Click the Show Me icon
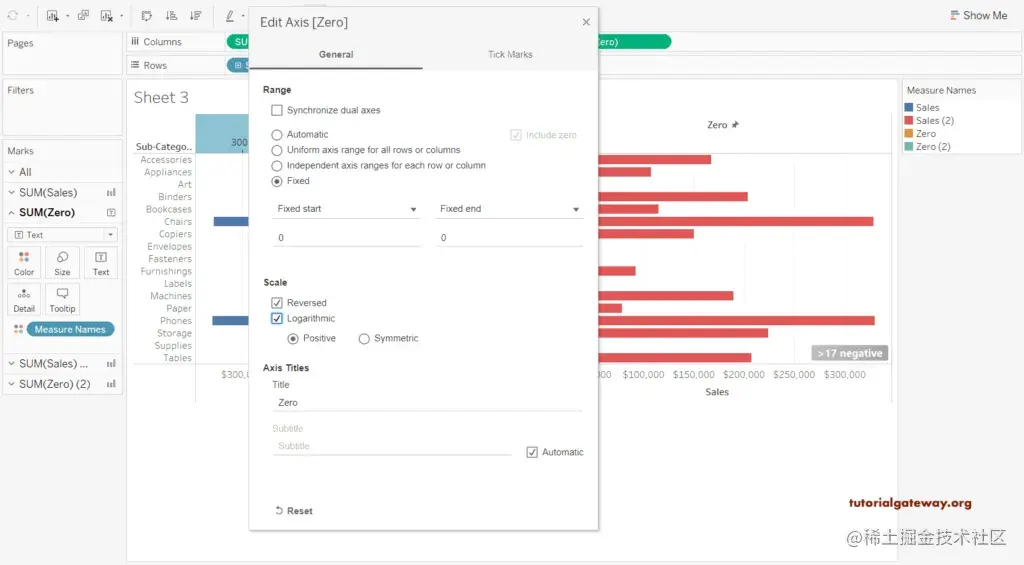 pos(955,15)
